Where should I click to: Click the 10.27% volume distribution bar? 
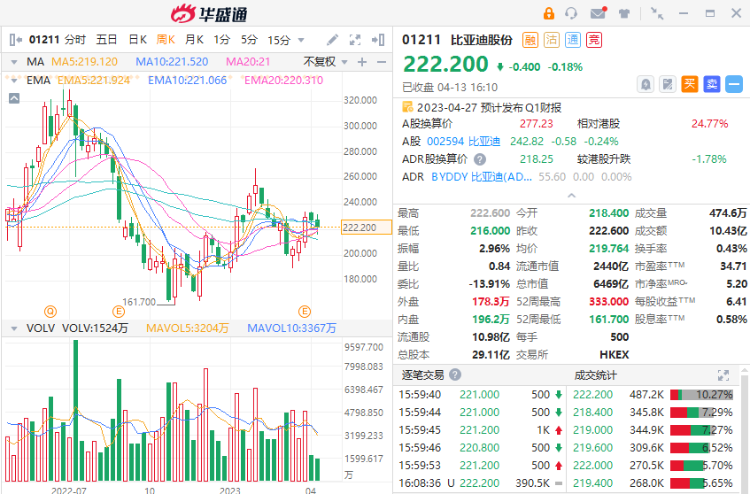(701, 395)
